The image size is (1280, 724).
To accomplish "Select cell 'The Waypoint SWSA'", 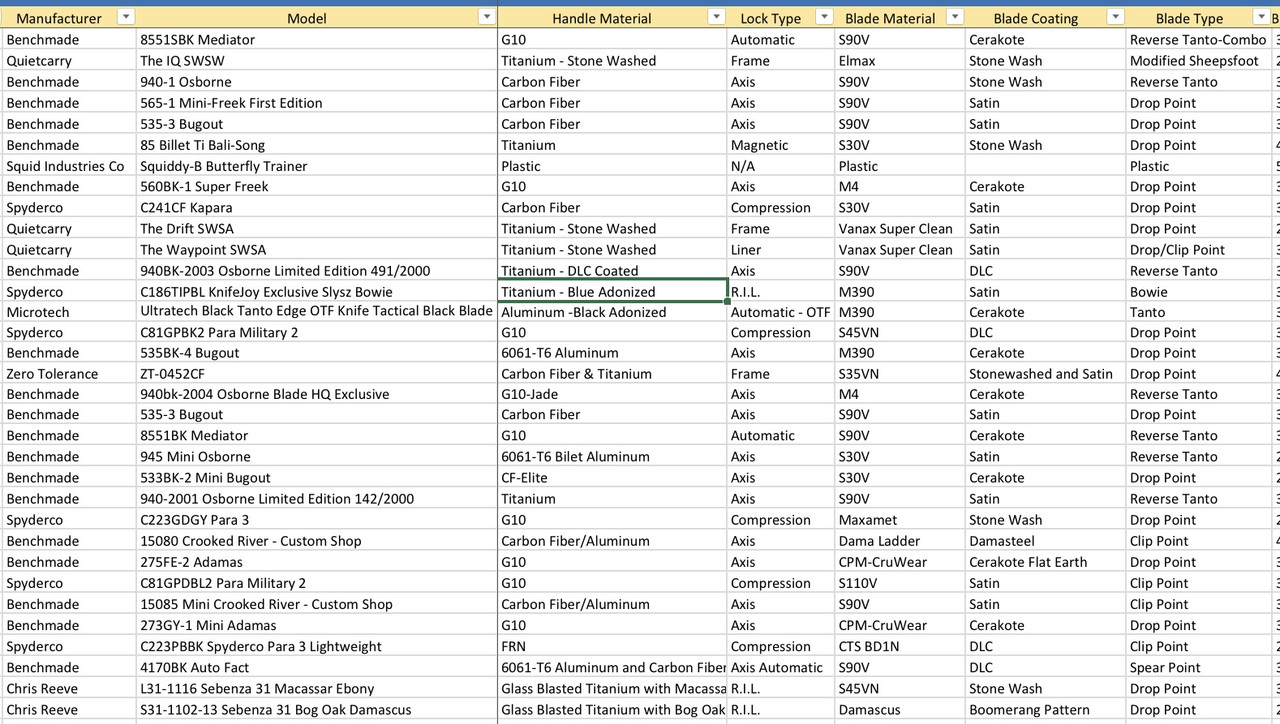I will (317, 250).
